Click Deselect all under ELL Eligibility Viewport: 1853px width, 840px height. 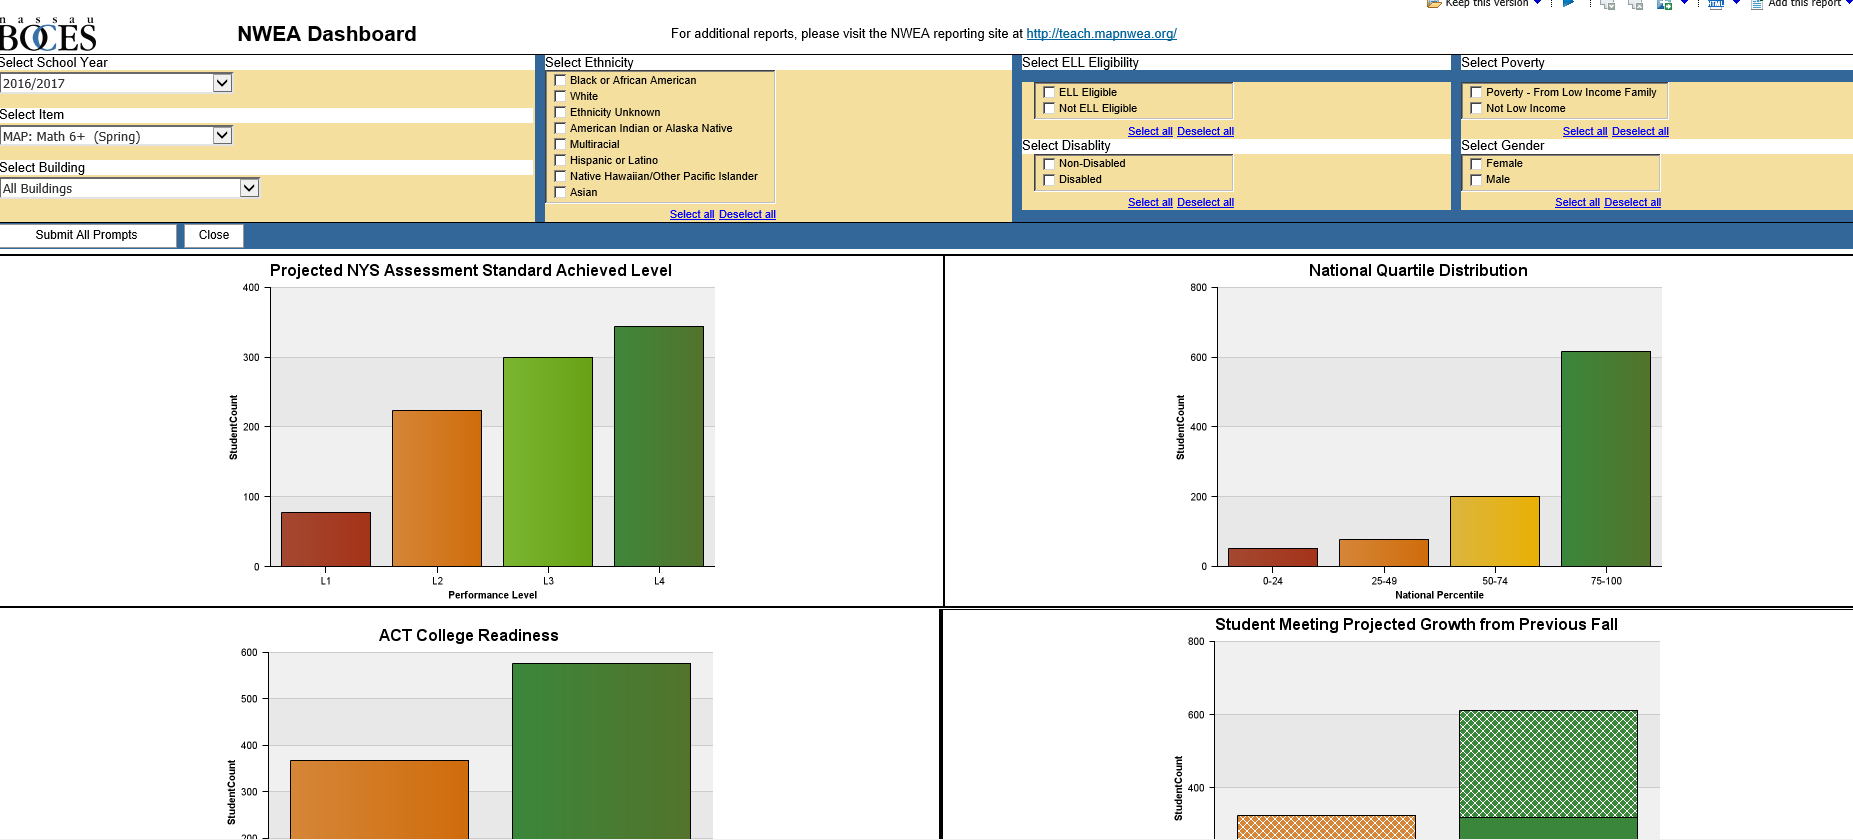point(1205,131)
